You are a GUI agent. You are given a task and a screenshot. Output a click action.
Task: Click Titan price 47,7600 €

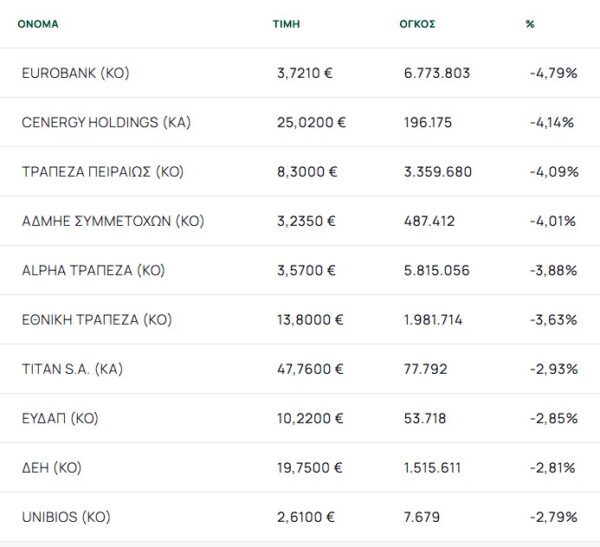point(310,369)
